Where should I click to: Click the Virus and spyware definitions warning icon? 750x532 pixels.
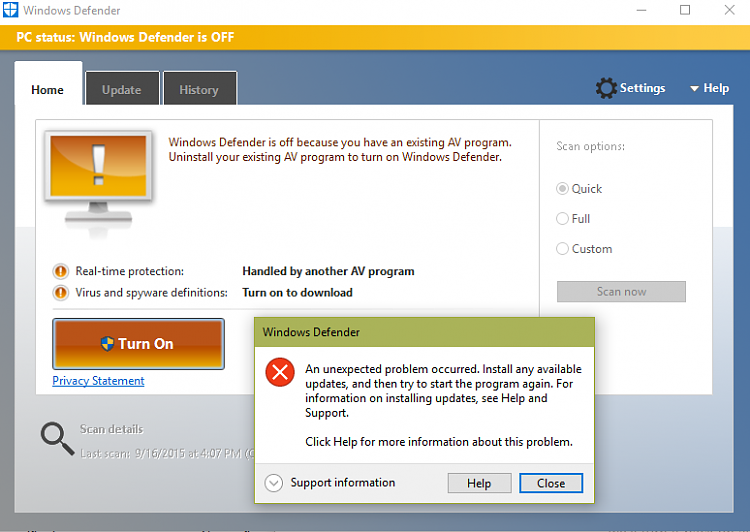(x=61, y=292)
